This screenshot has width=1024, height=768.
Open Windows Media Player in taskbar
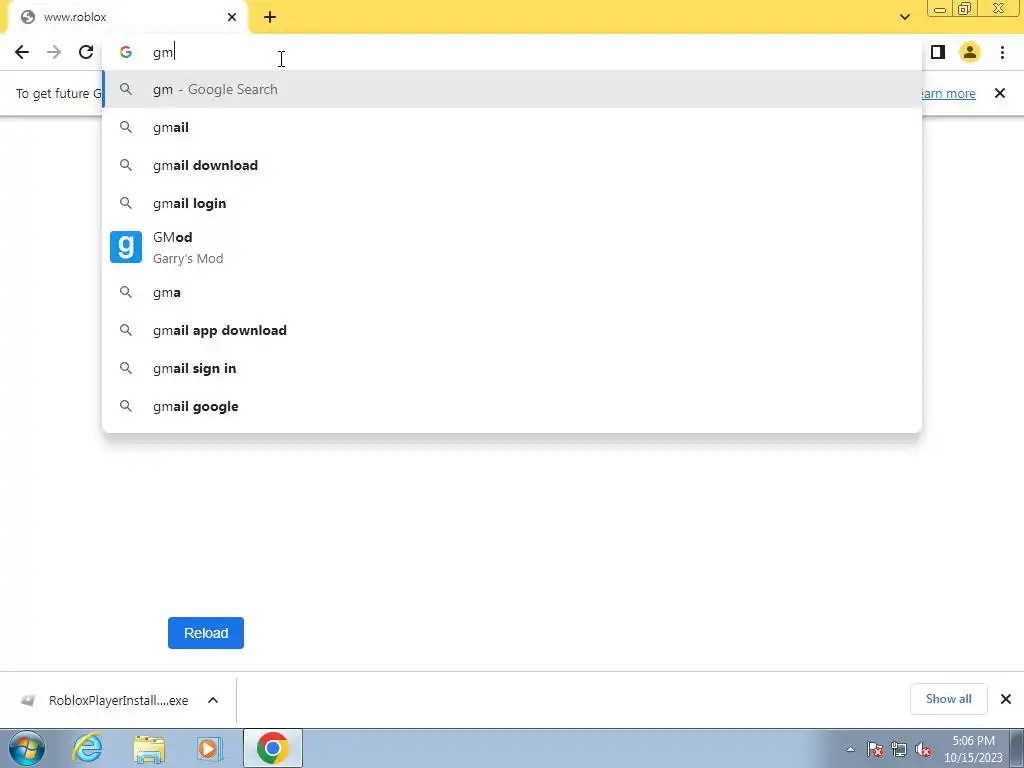[x=209, y=749]
